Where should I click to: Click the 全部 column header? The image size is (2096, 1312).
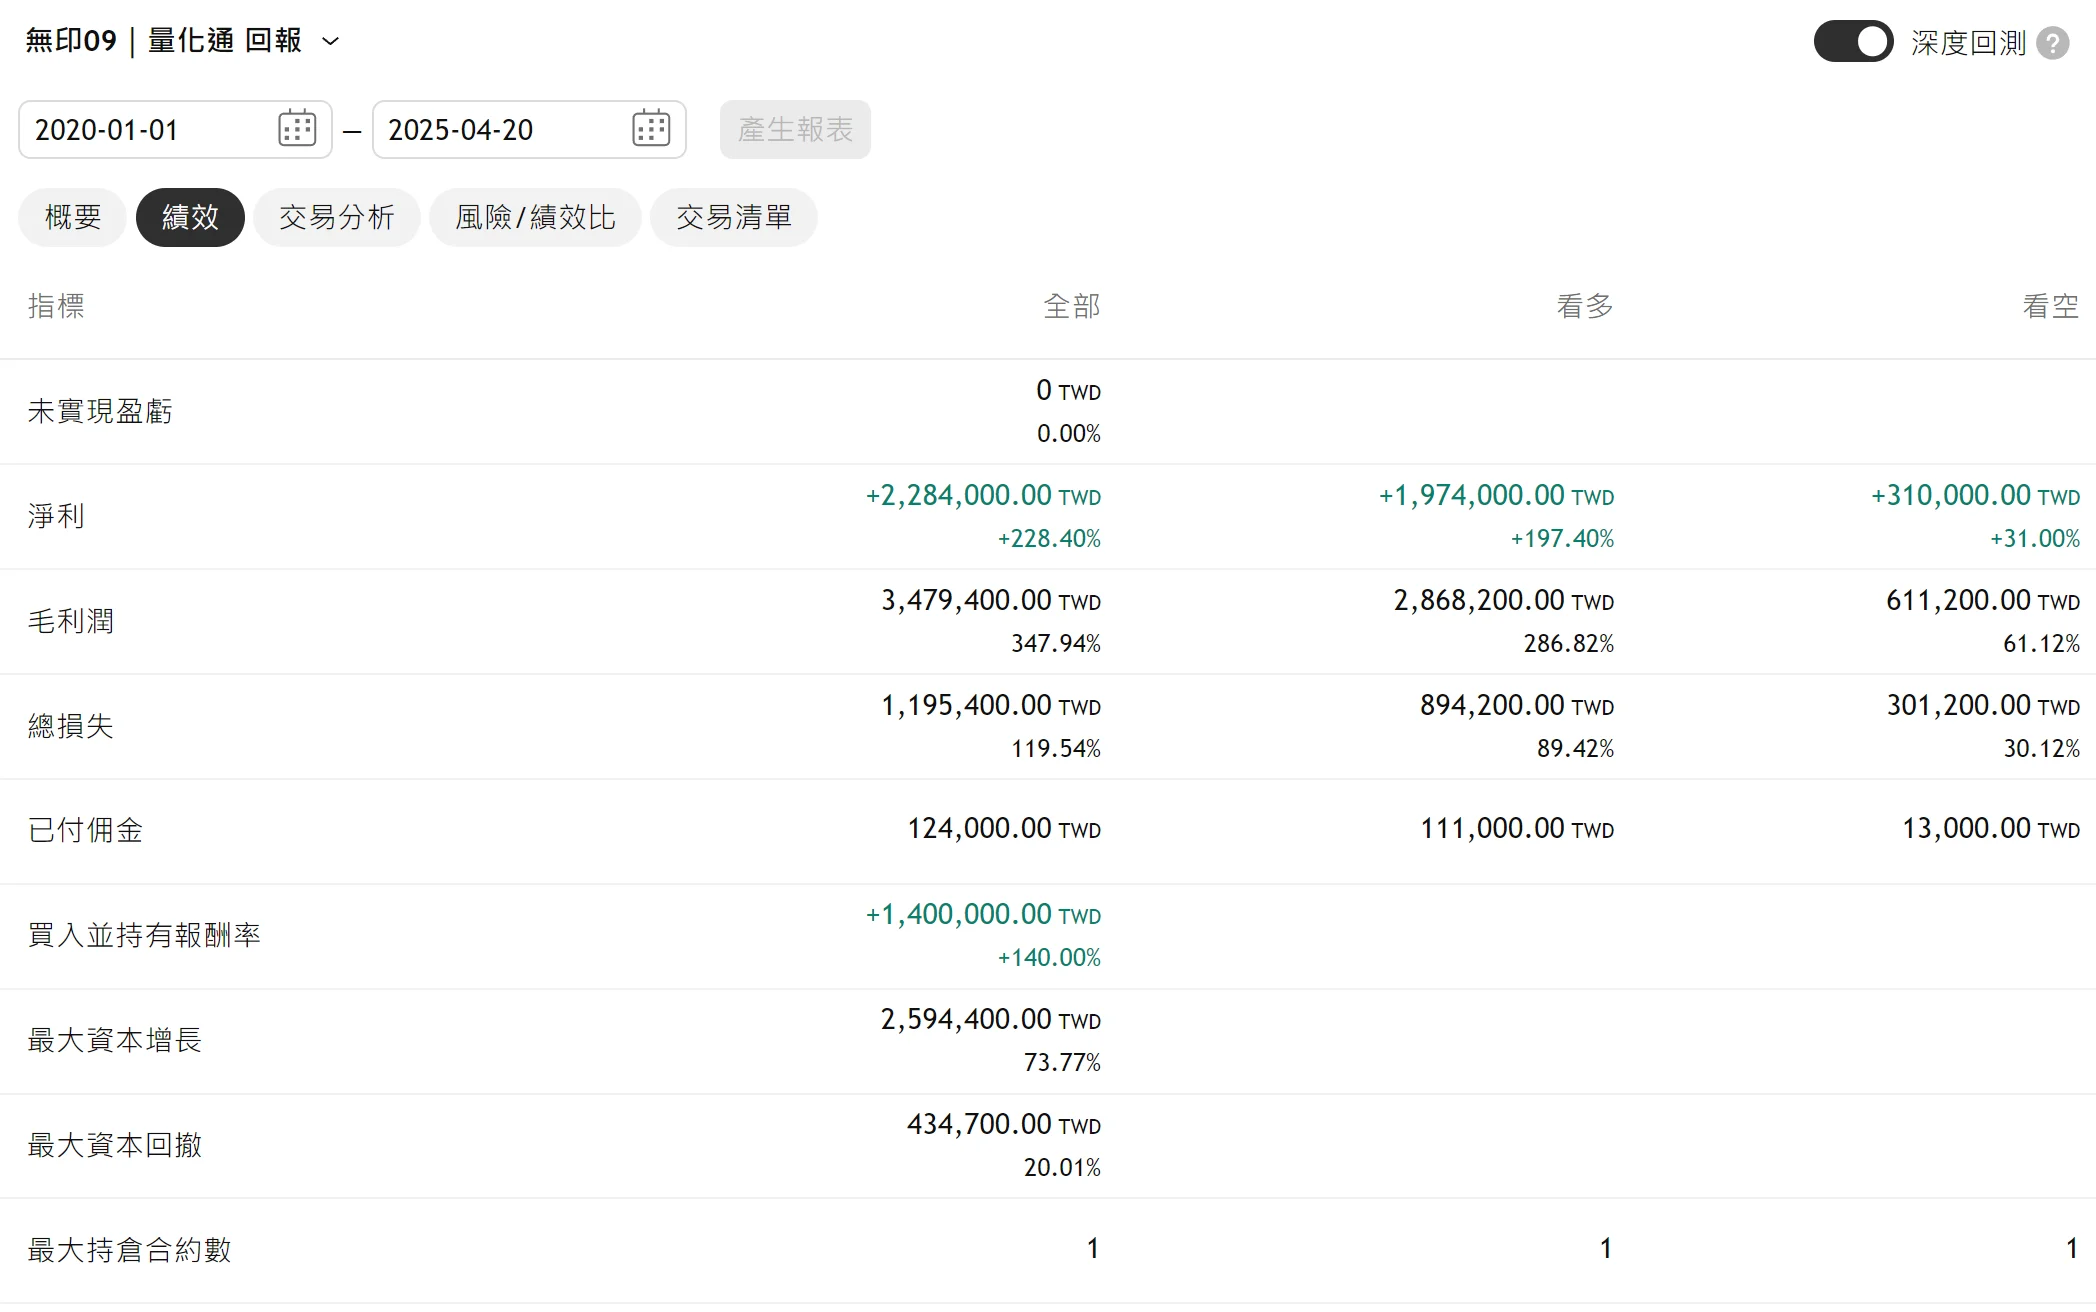click(x=1072, y=306)
